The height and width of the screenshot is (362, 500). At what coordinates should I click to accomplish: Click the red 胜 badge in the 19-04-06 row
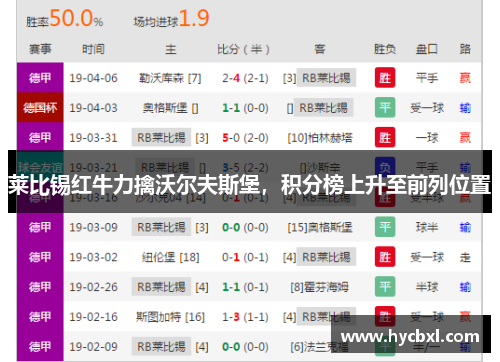point(385,78)
